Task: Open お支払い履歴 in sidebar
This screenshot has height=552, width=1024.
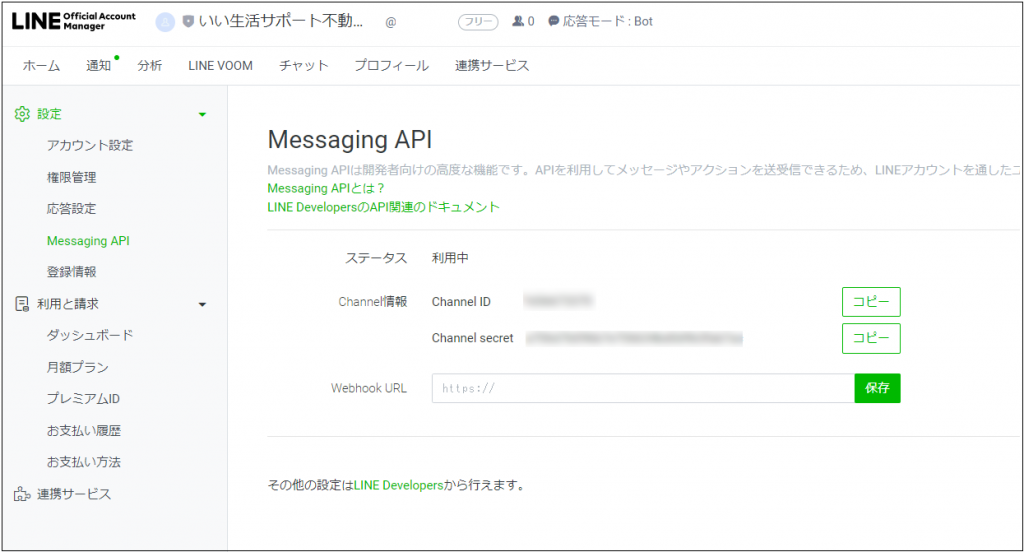Action: point(84,430)
